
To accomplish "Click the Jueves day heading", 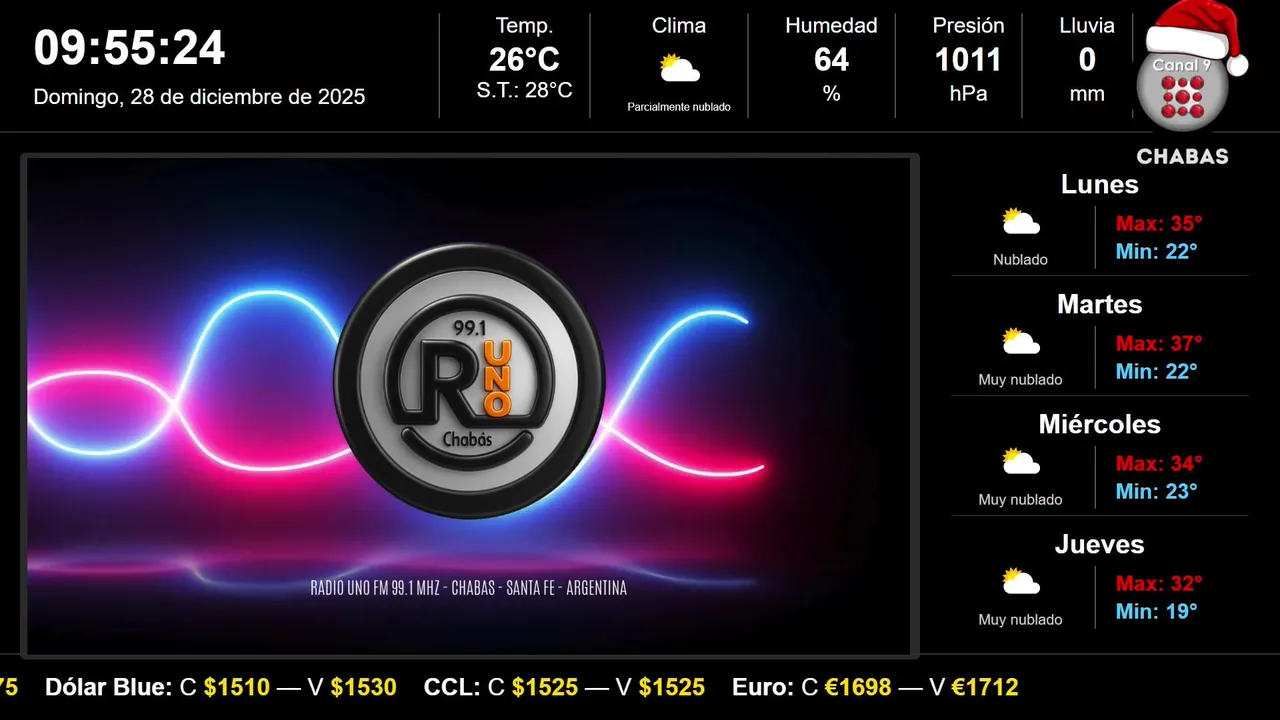I will pos(1100,544).
